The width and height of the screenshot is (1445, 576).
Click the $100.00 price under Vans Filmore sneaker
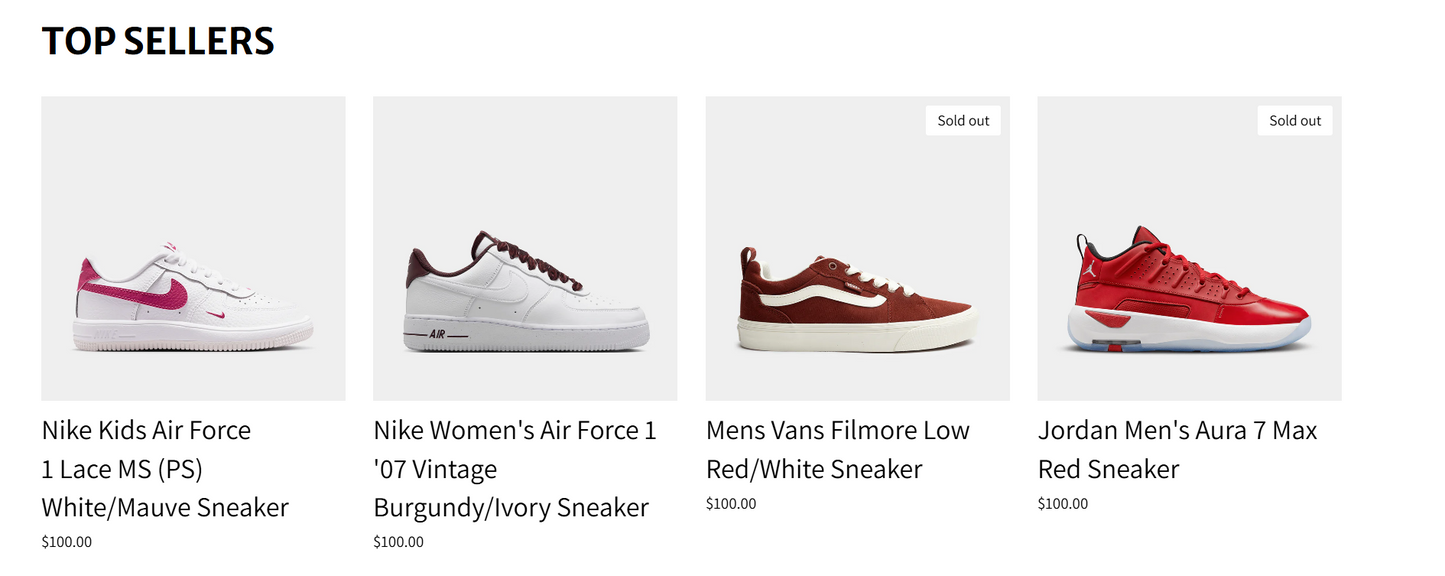731,504
